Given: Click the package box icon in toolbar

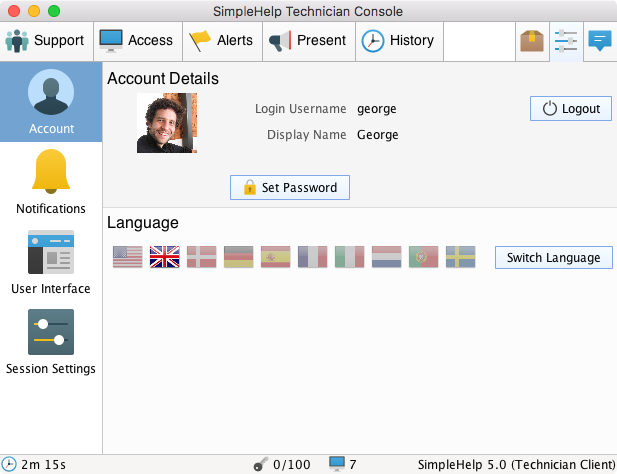Looking at the screenshot, I should click(x=532, y=41).
